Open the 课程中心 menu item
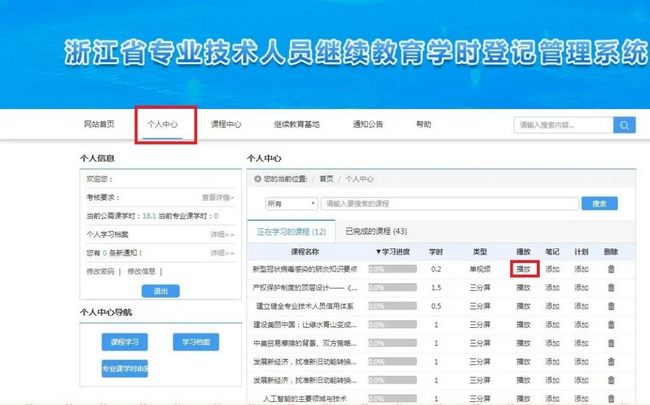The height and width of the screenshot is (405, 650). [x=226, y=125]
